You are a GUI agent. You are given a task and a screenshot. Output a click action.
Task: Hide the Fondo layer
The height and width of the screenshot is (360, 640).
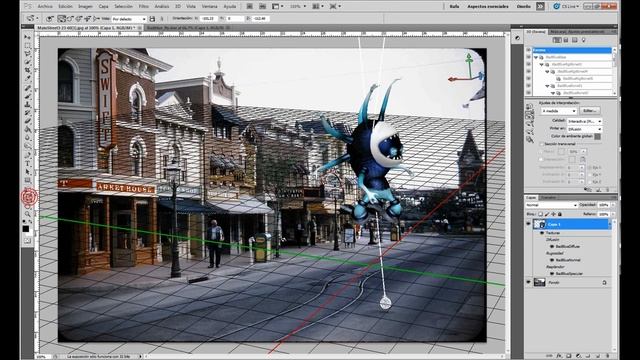[x=529, y=282]
